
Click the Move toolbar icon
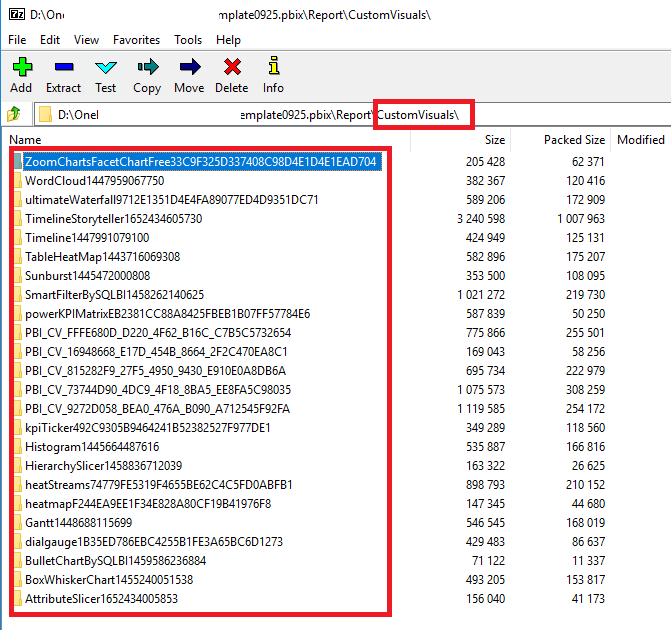pyautogui.click(x=190, y=67)
